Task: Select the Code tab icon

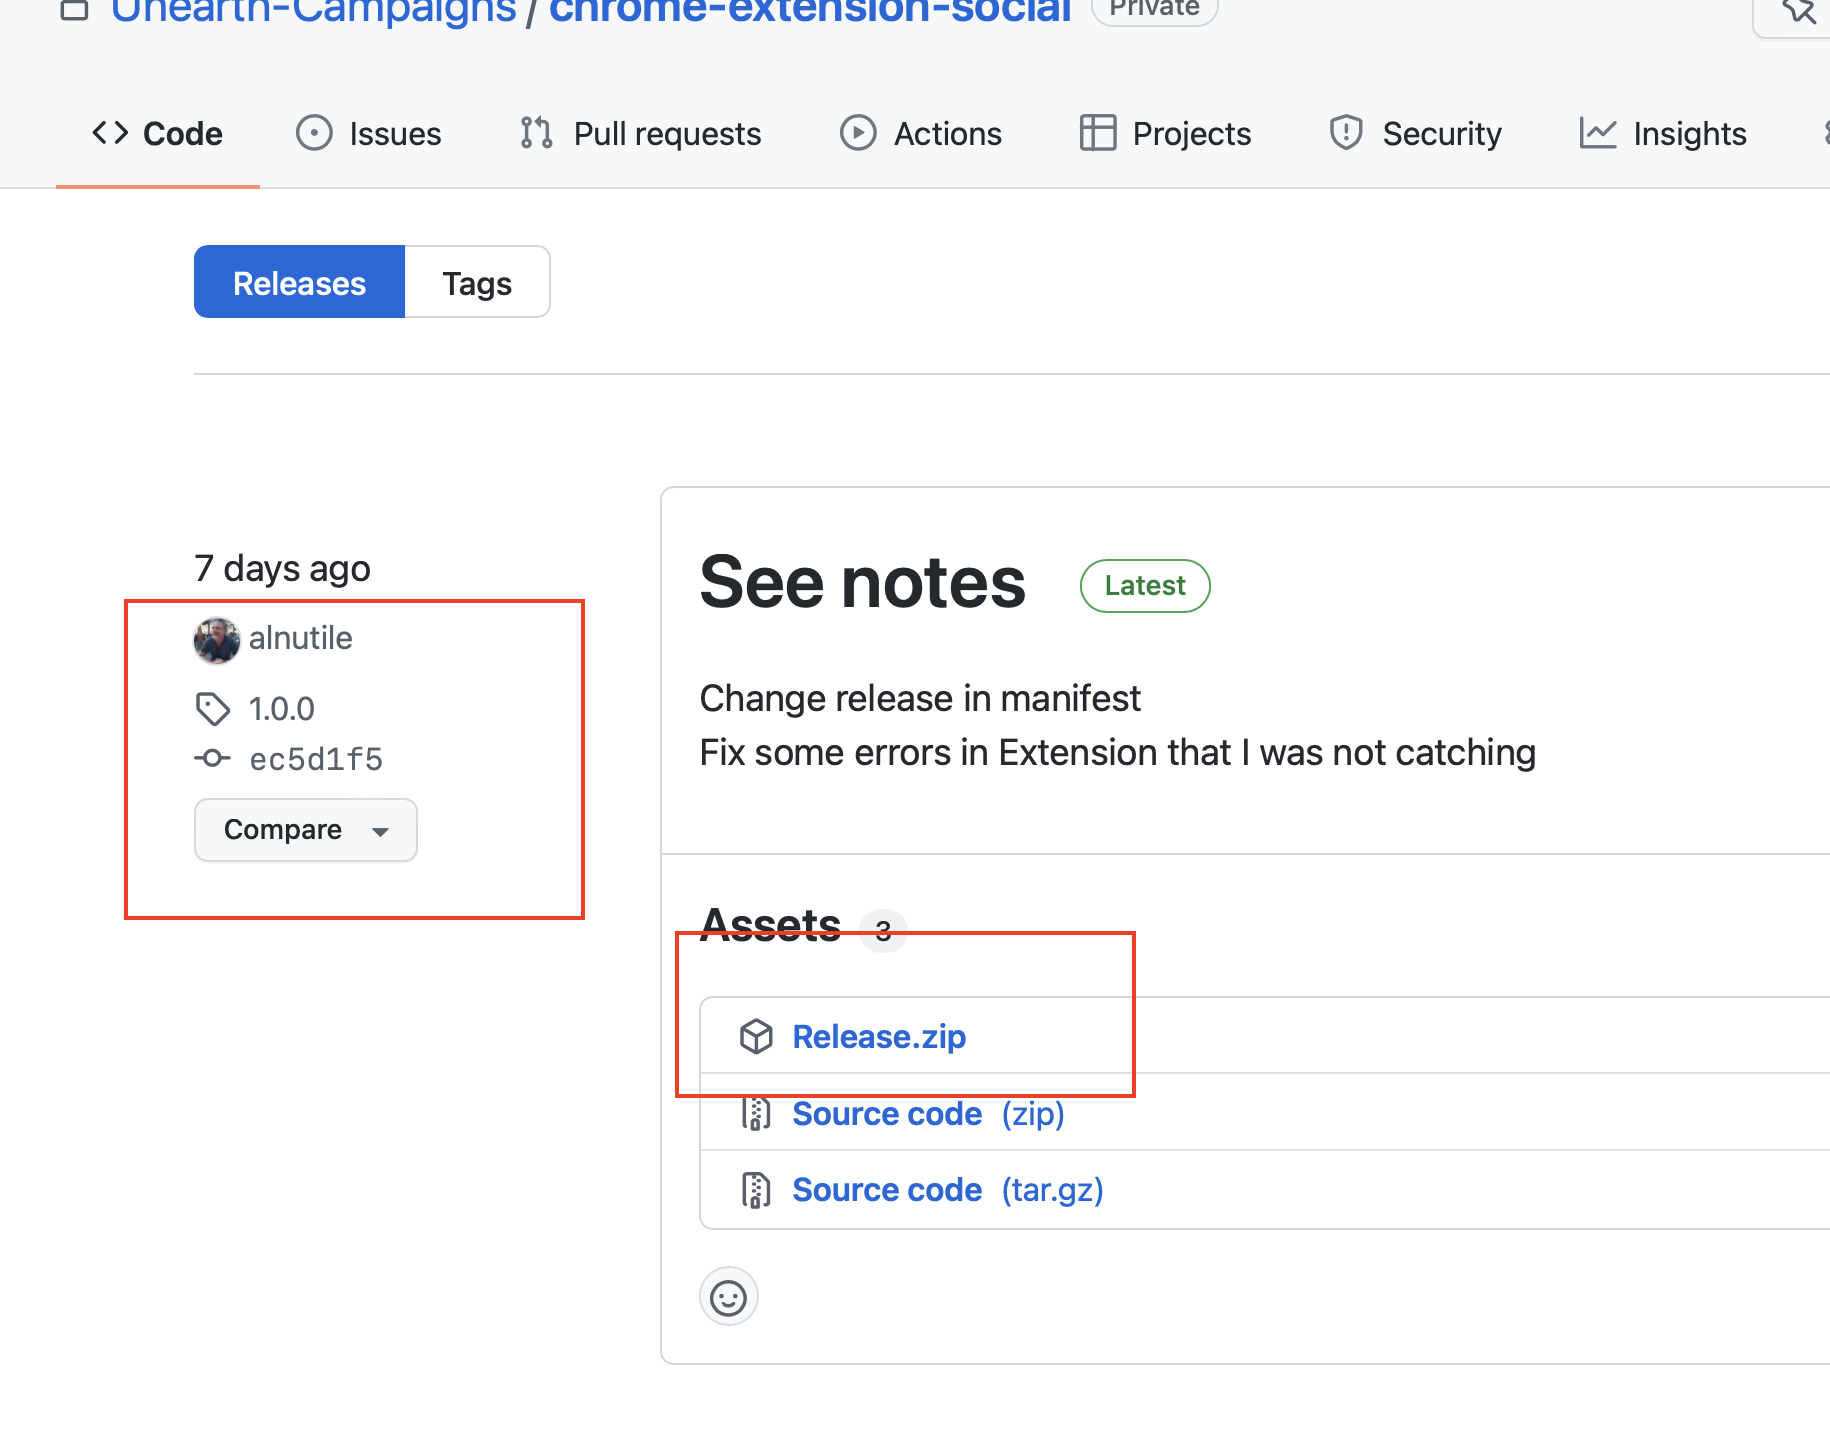Action: (110, 132)
